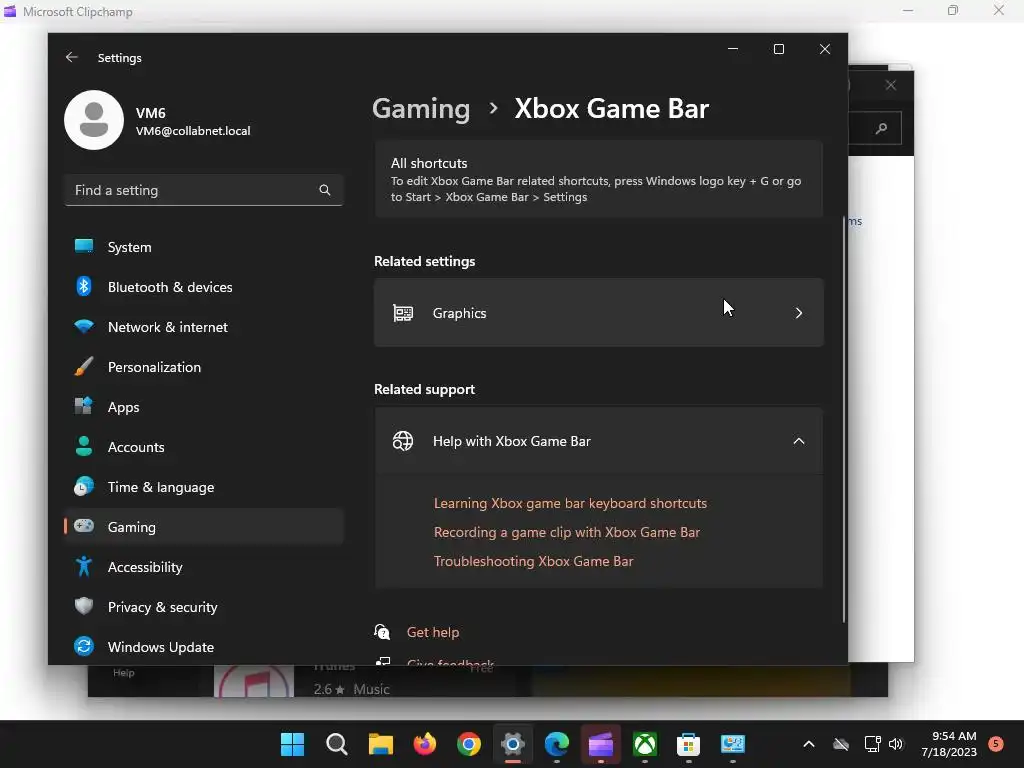Click the Gaming breadcrumb link

421,108
